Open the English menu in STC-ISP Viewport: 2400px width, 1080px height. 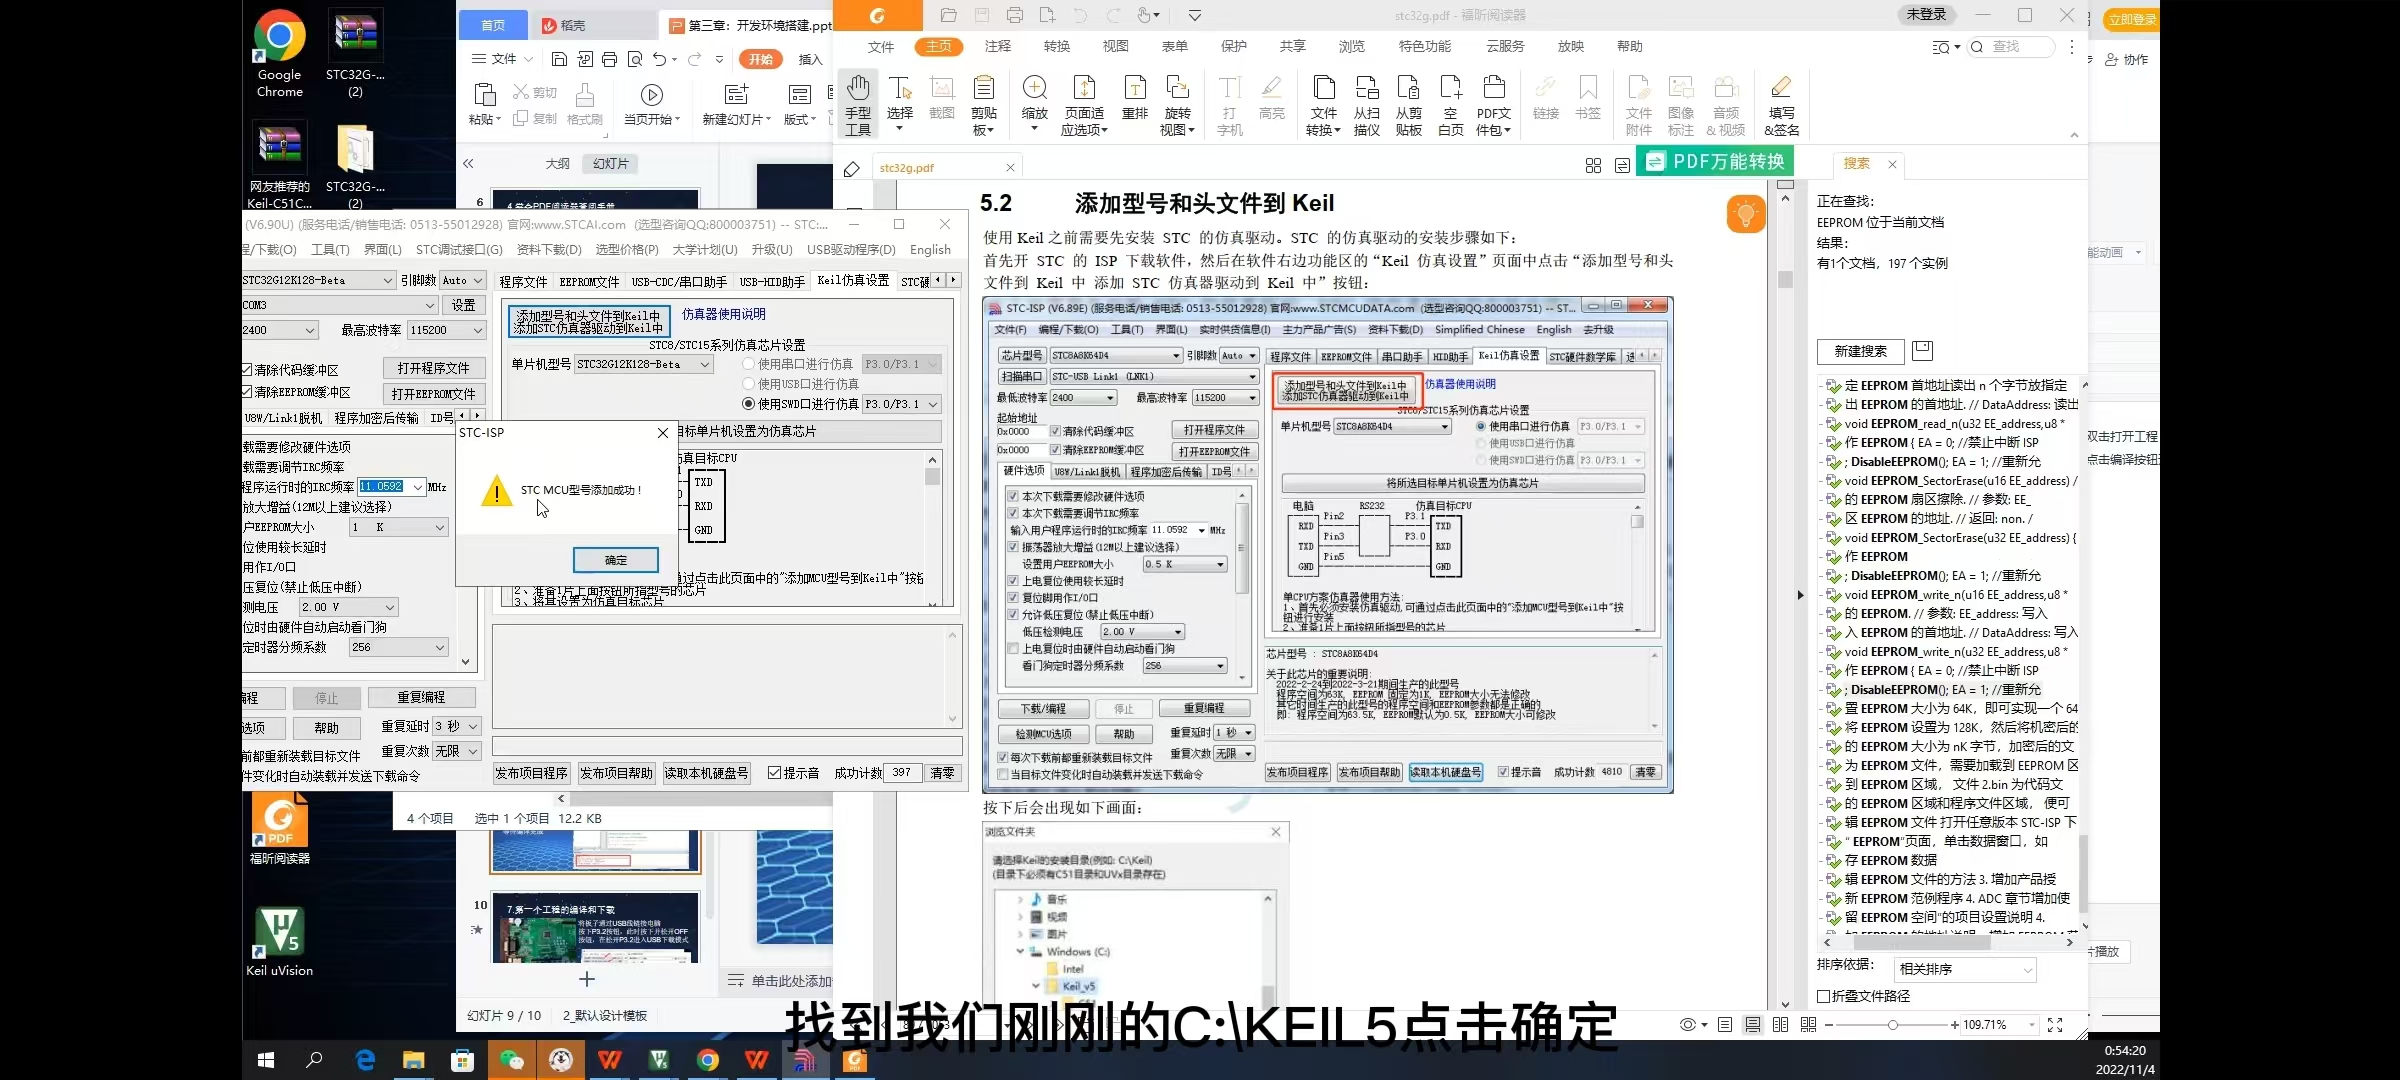pos(930,249)
